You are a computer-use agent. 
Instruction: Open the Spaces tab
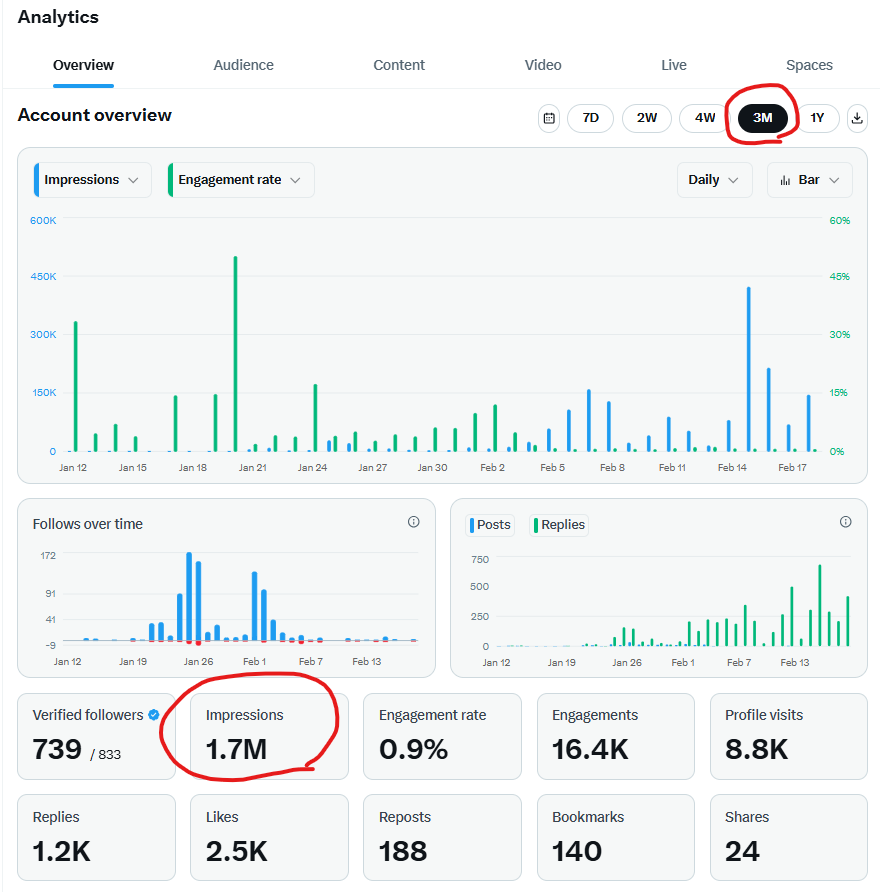pyautogui.click(x=809, y=65)
